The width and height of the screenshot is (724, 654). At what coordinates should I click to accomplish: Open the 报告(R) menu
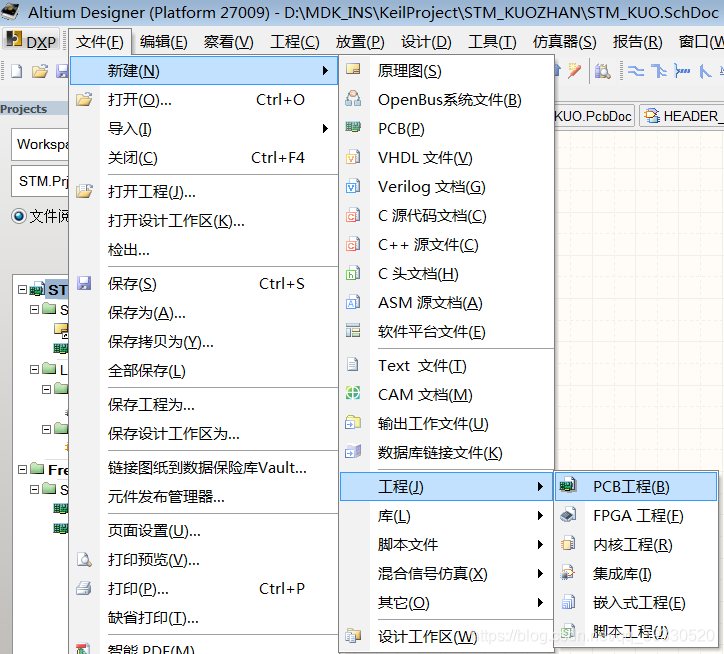[x=637, y=42]
